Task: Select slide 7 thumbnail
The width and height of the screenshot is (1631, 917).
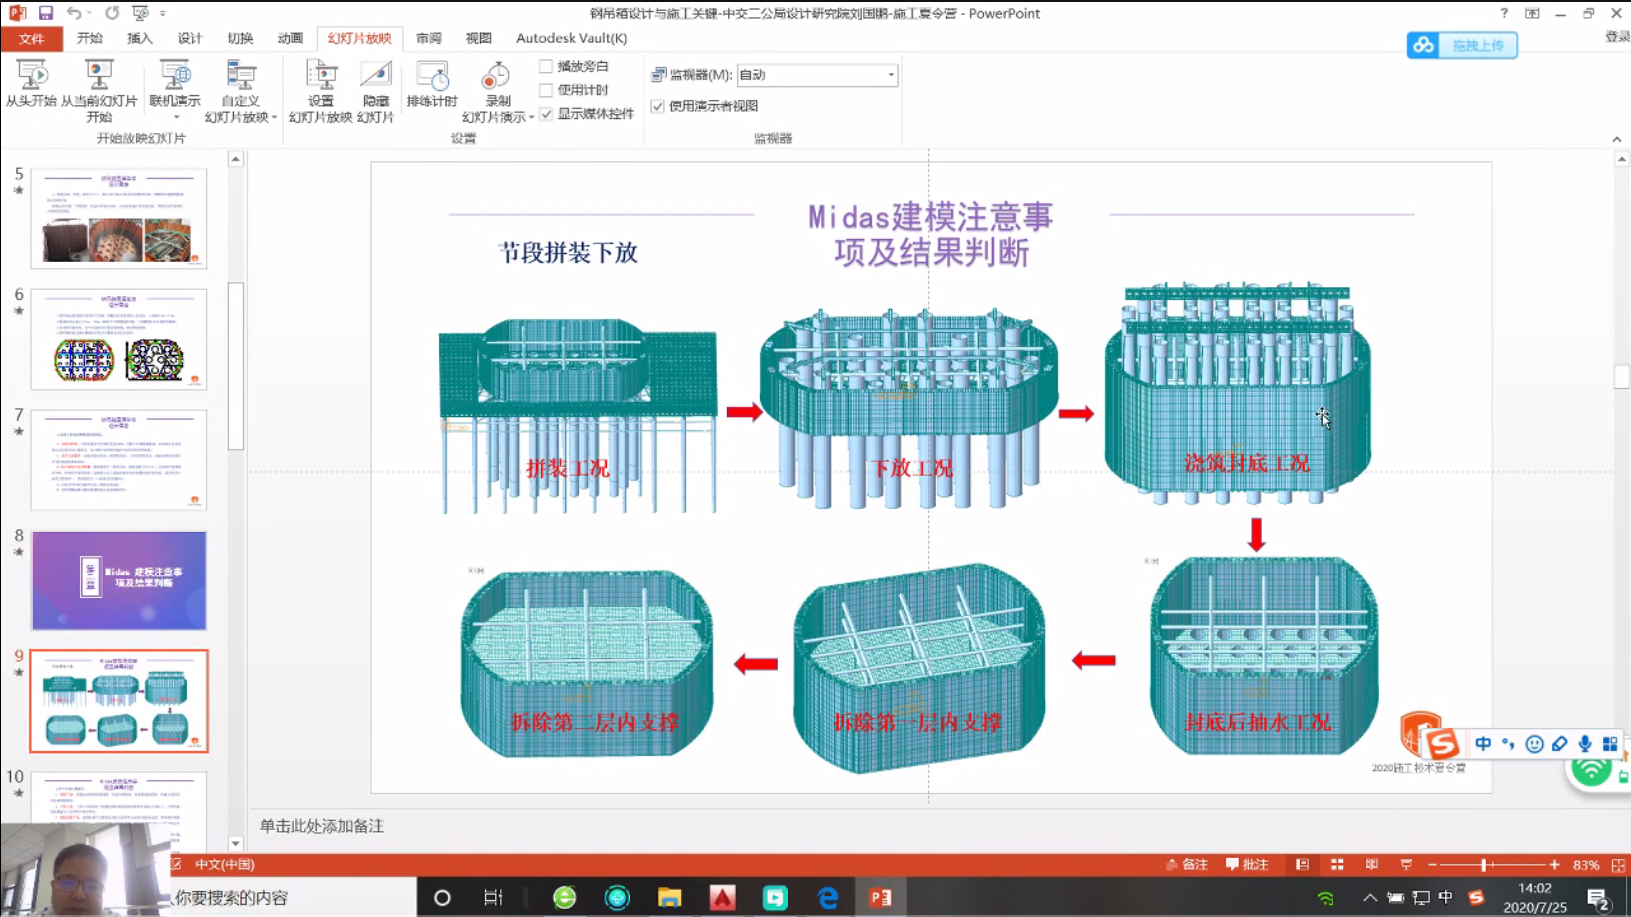Action: 119,460
